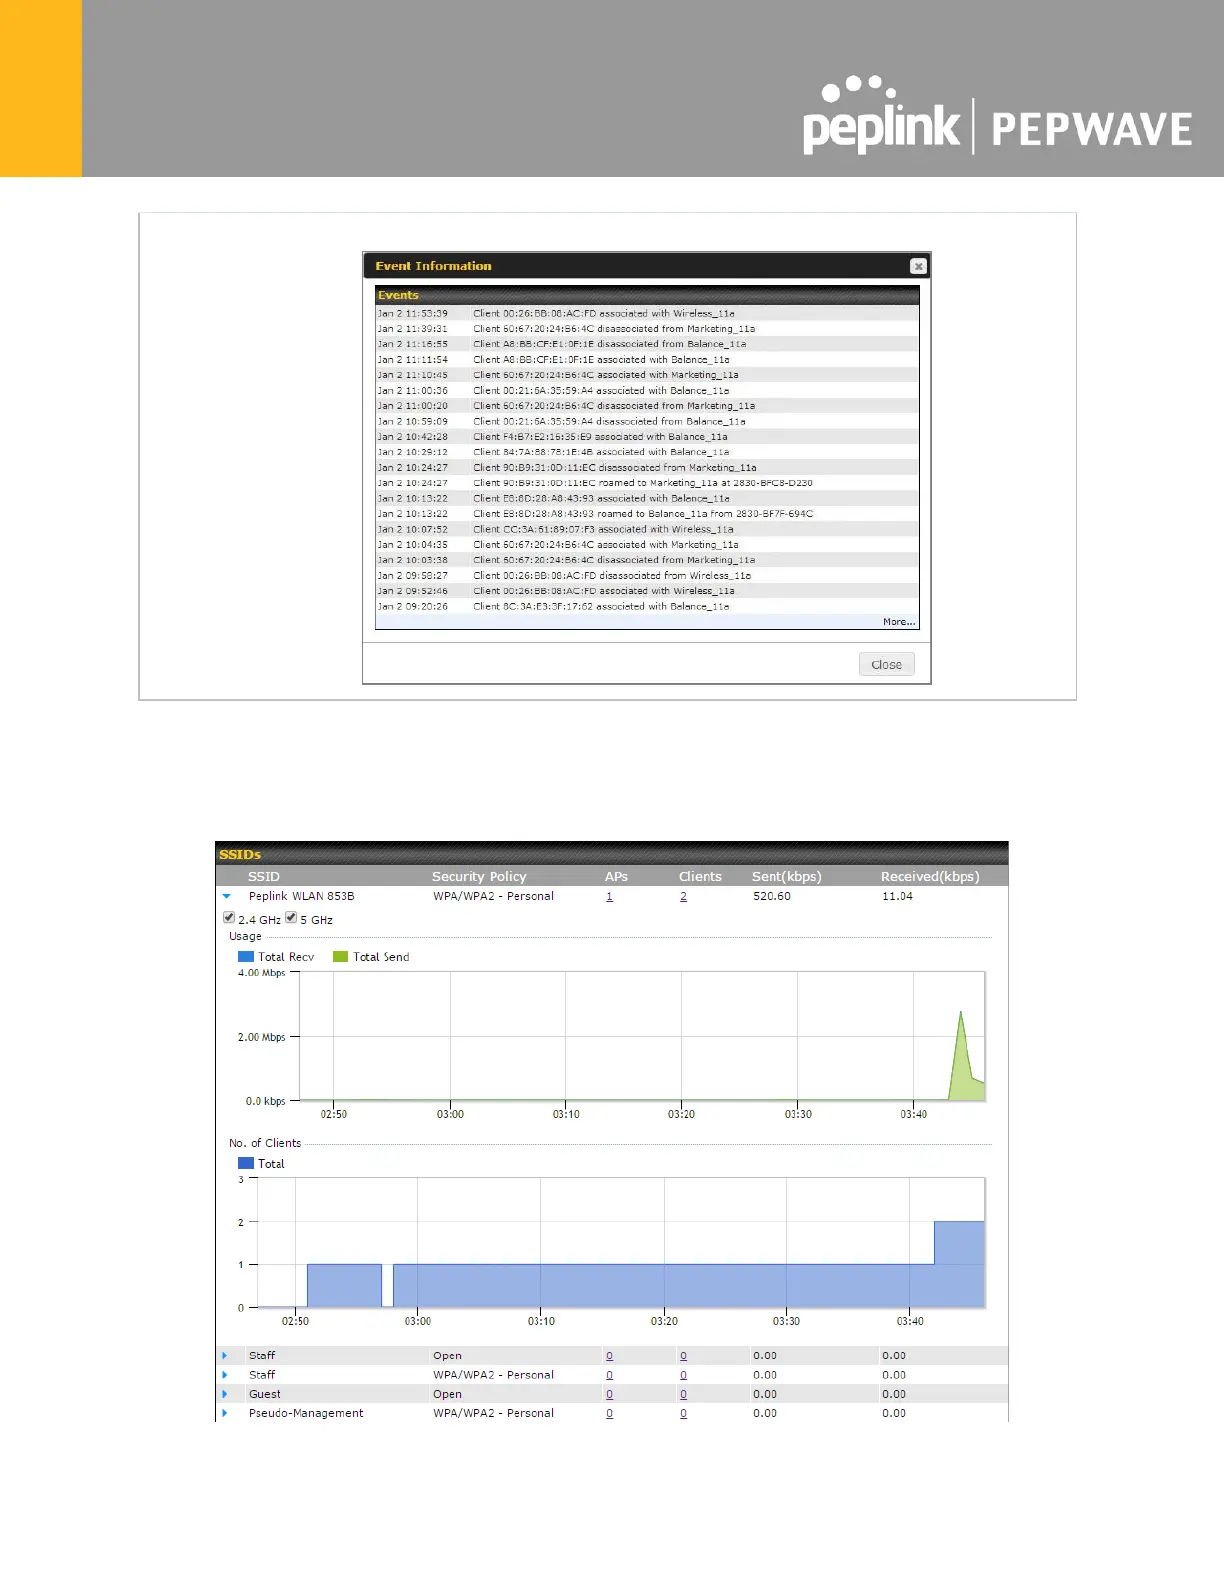
Task: Click the Total Send green legend swatch
Action: tap(340, 957)
